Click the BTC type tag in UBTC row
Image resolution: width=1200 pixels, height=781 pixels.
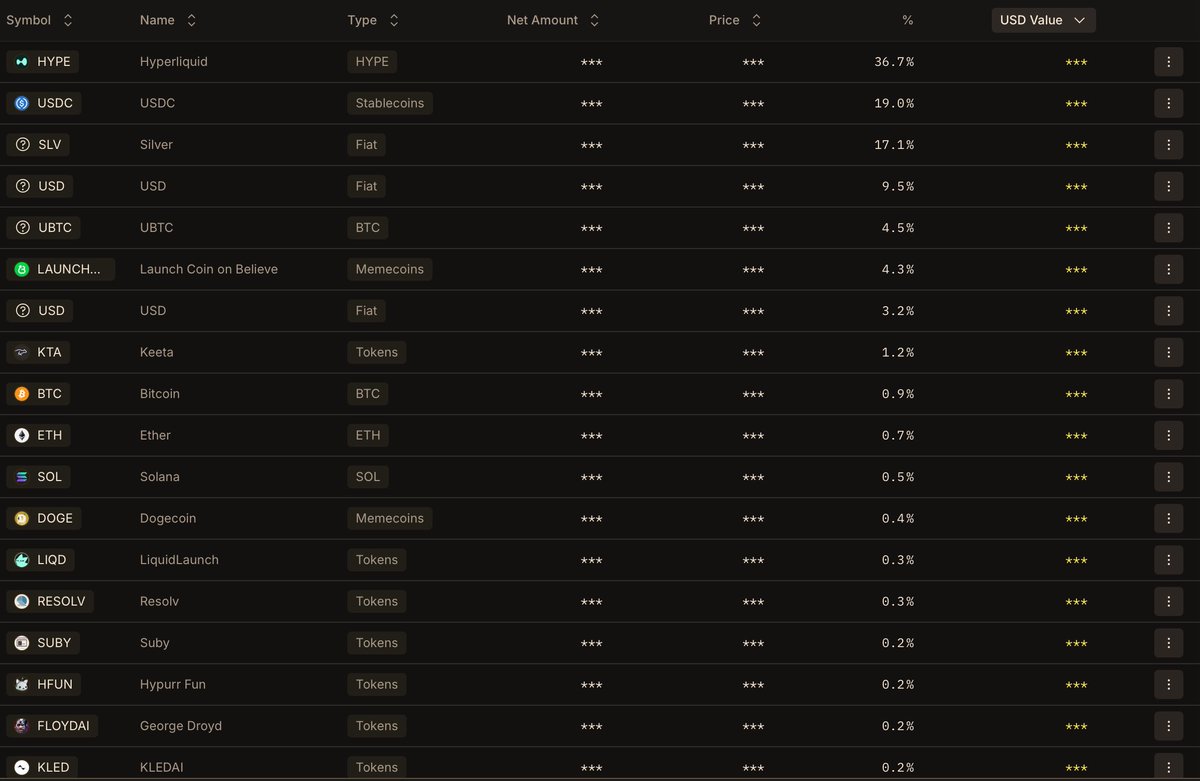click(368, 228)
